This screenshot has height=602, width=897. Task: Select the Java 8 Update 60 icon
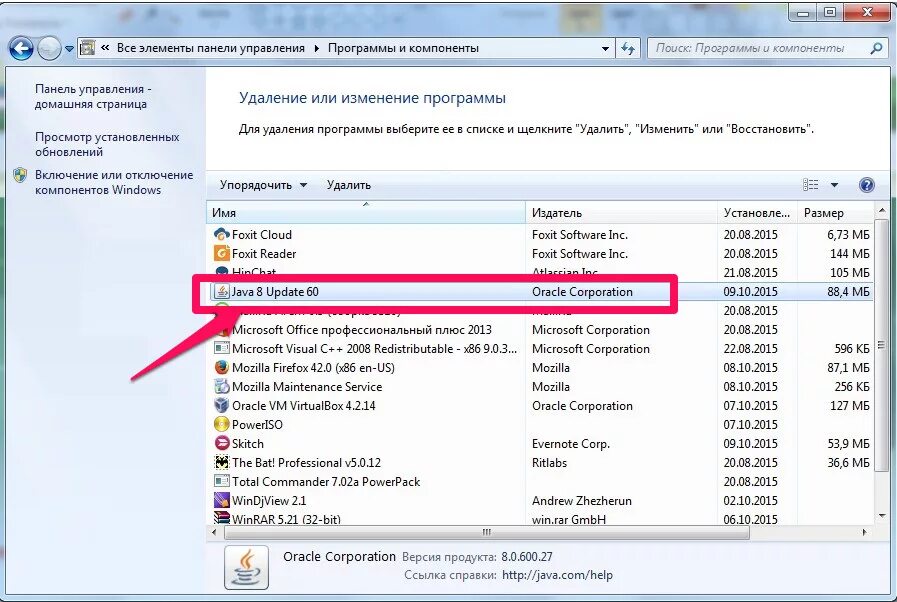click(221, 291)
